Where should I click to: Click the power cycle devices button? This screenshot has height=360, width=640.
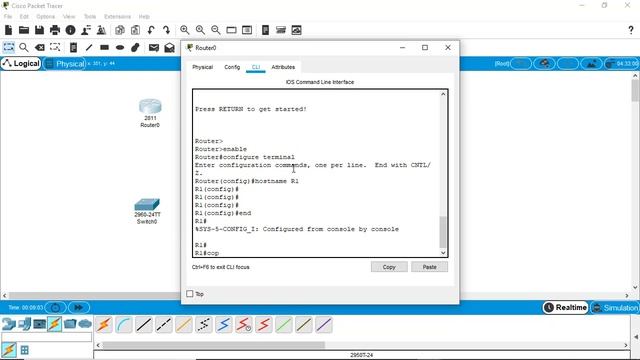(56, 307)
